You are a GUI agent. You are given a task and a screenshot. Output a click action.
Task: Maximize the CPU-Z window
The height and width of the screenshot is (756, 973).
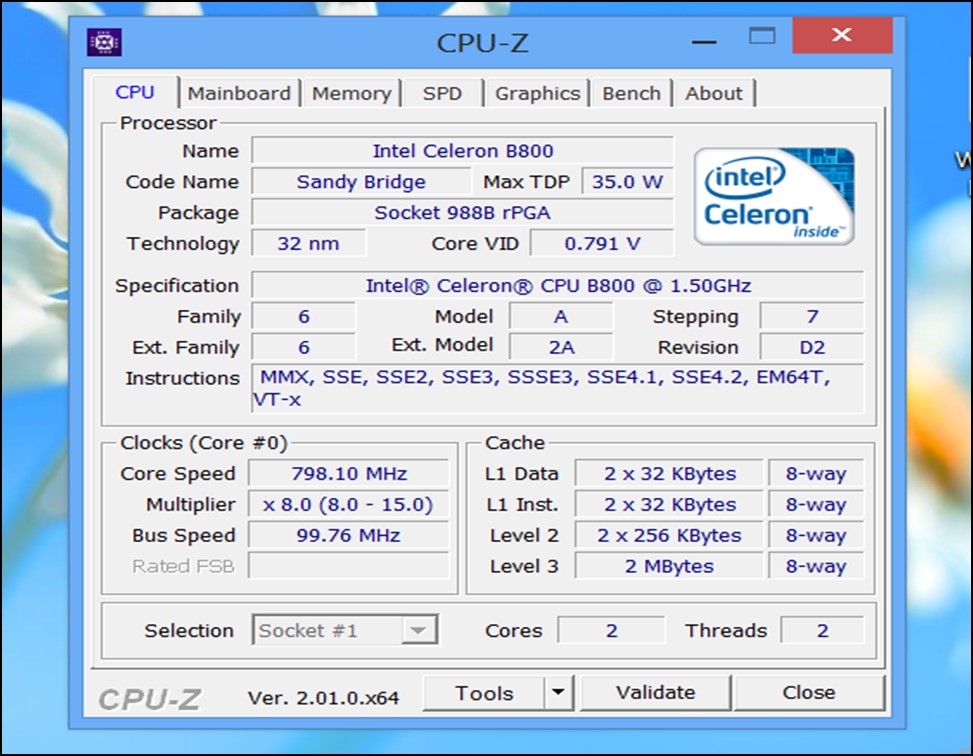point(762,36)
